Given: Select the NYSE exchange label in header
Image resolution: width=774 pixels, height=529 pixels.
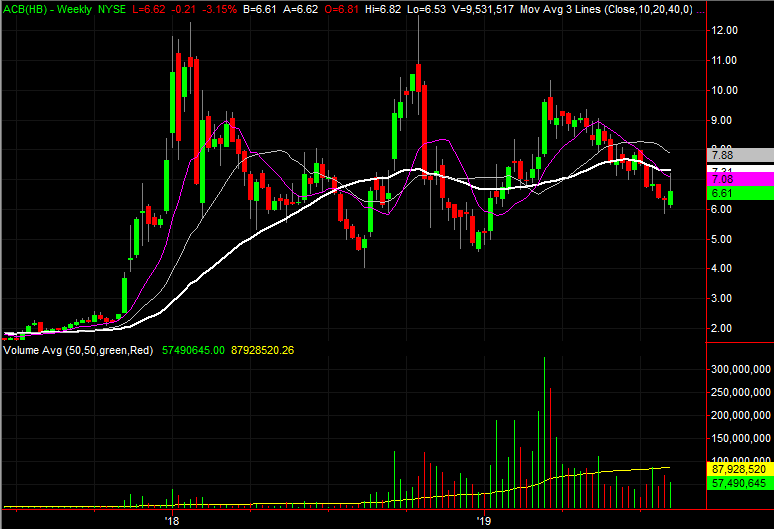Looking at the screenshot, I should point(112,9).
